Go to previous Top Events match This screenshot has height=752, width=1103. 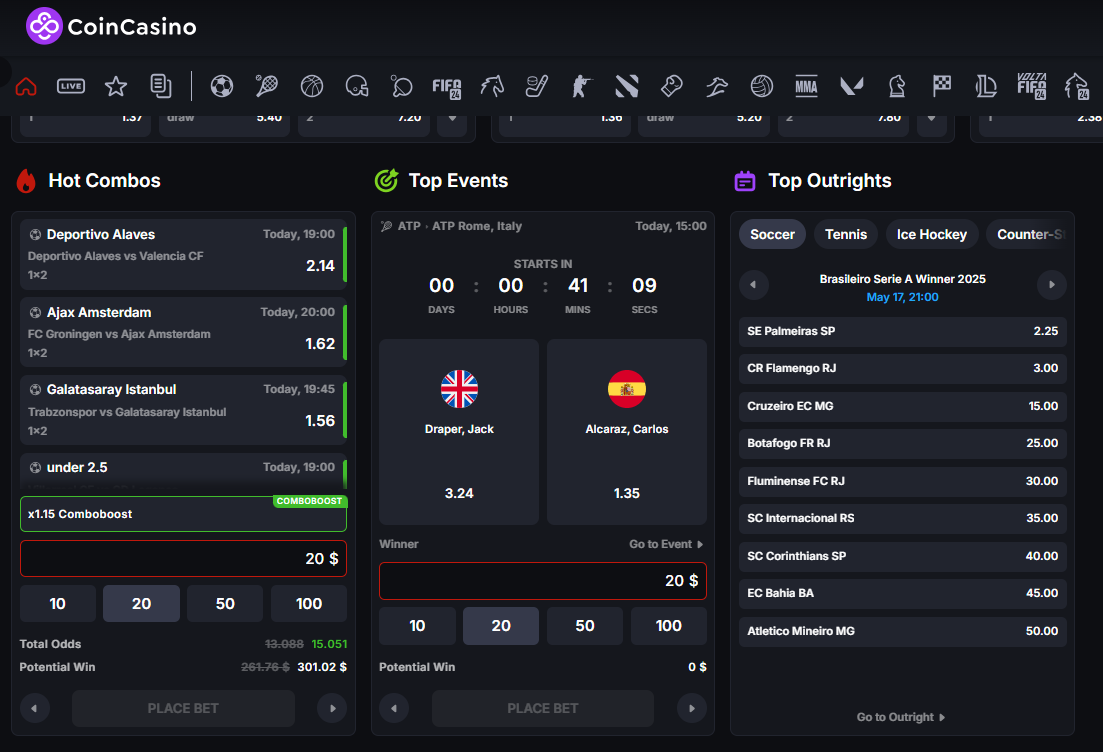tap(394, 708)
